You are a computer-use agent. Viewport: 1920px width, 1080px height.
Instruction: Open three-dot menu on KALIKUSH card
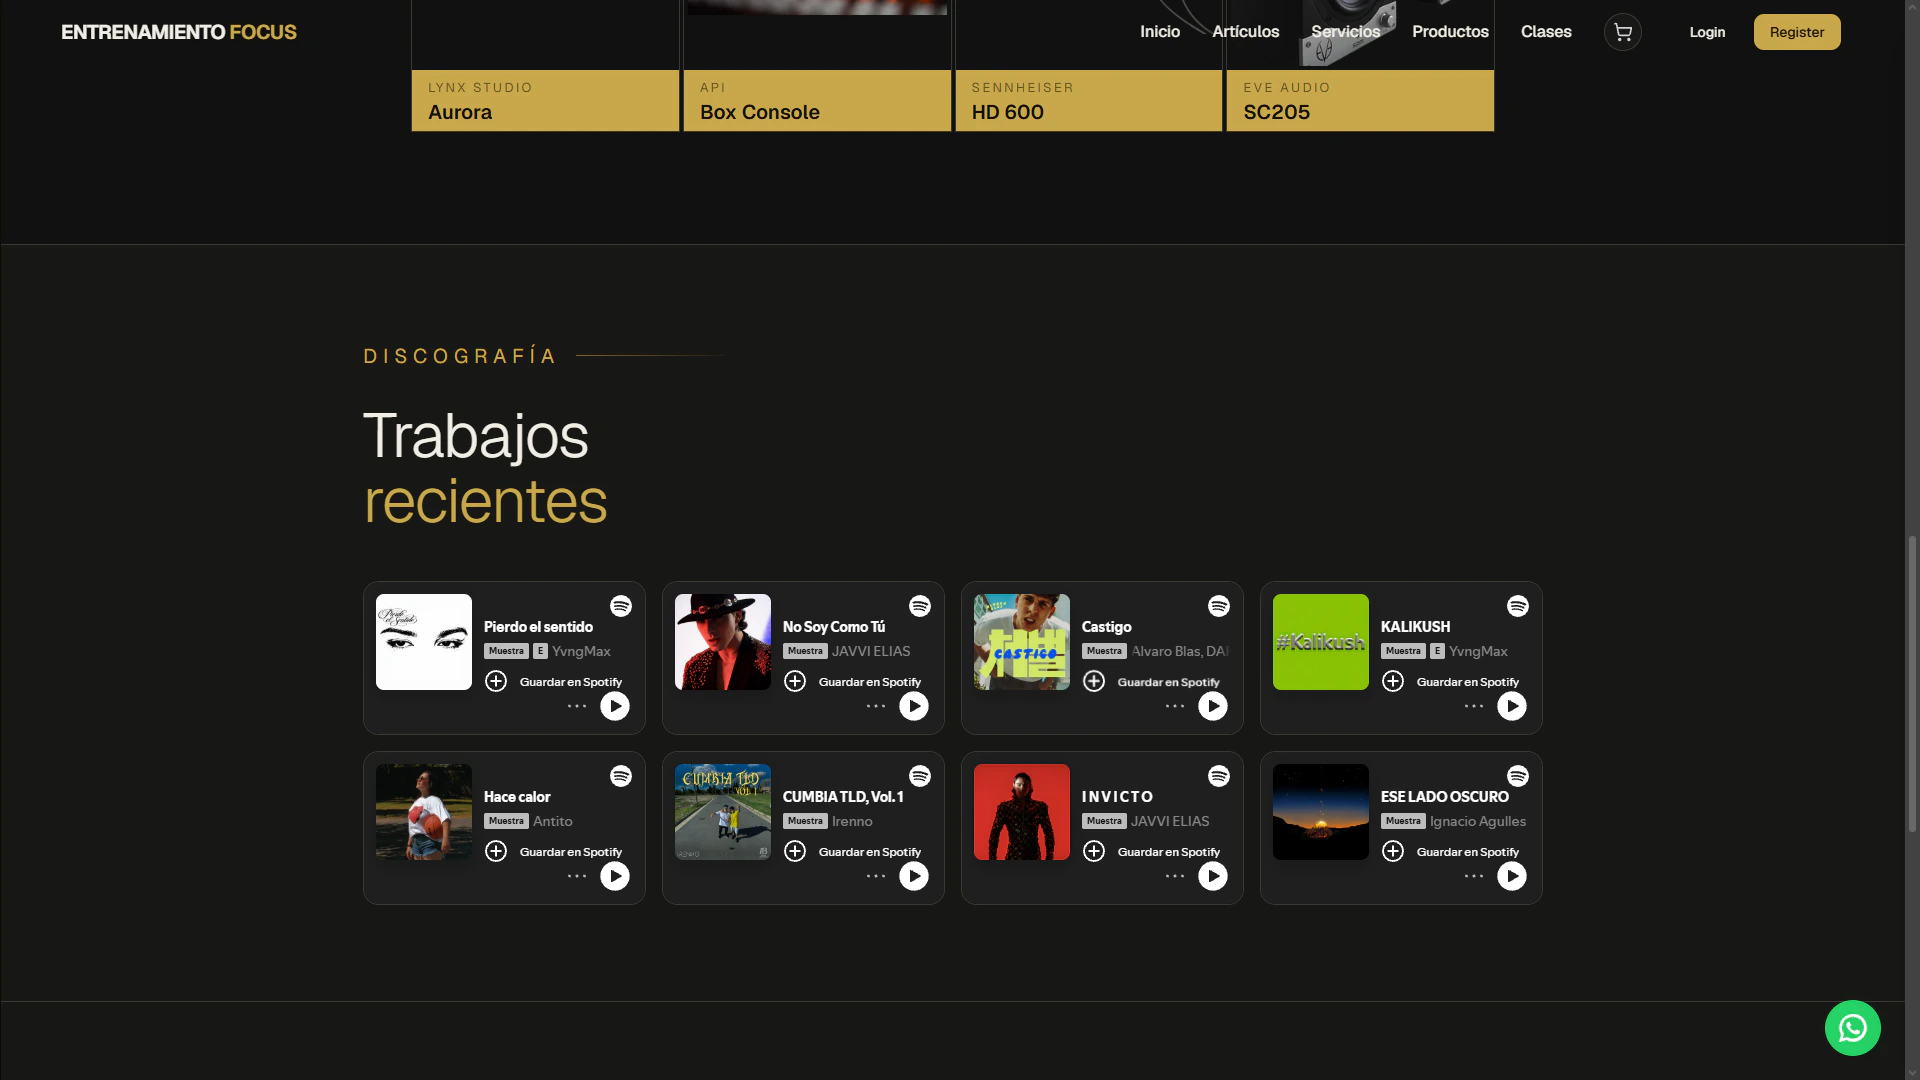click(x=1474, y=706)
